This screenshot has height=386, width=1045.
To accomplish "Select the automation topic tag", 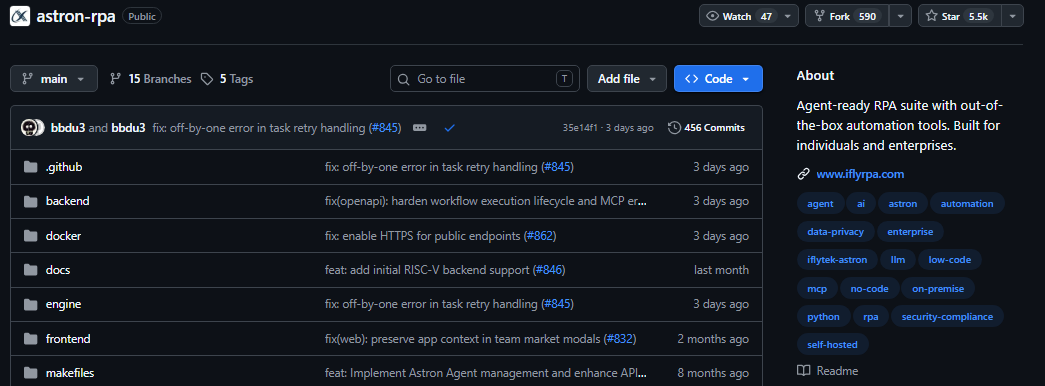I will point(967,203).
